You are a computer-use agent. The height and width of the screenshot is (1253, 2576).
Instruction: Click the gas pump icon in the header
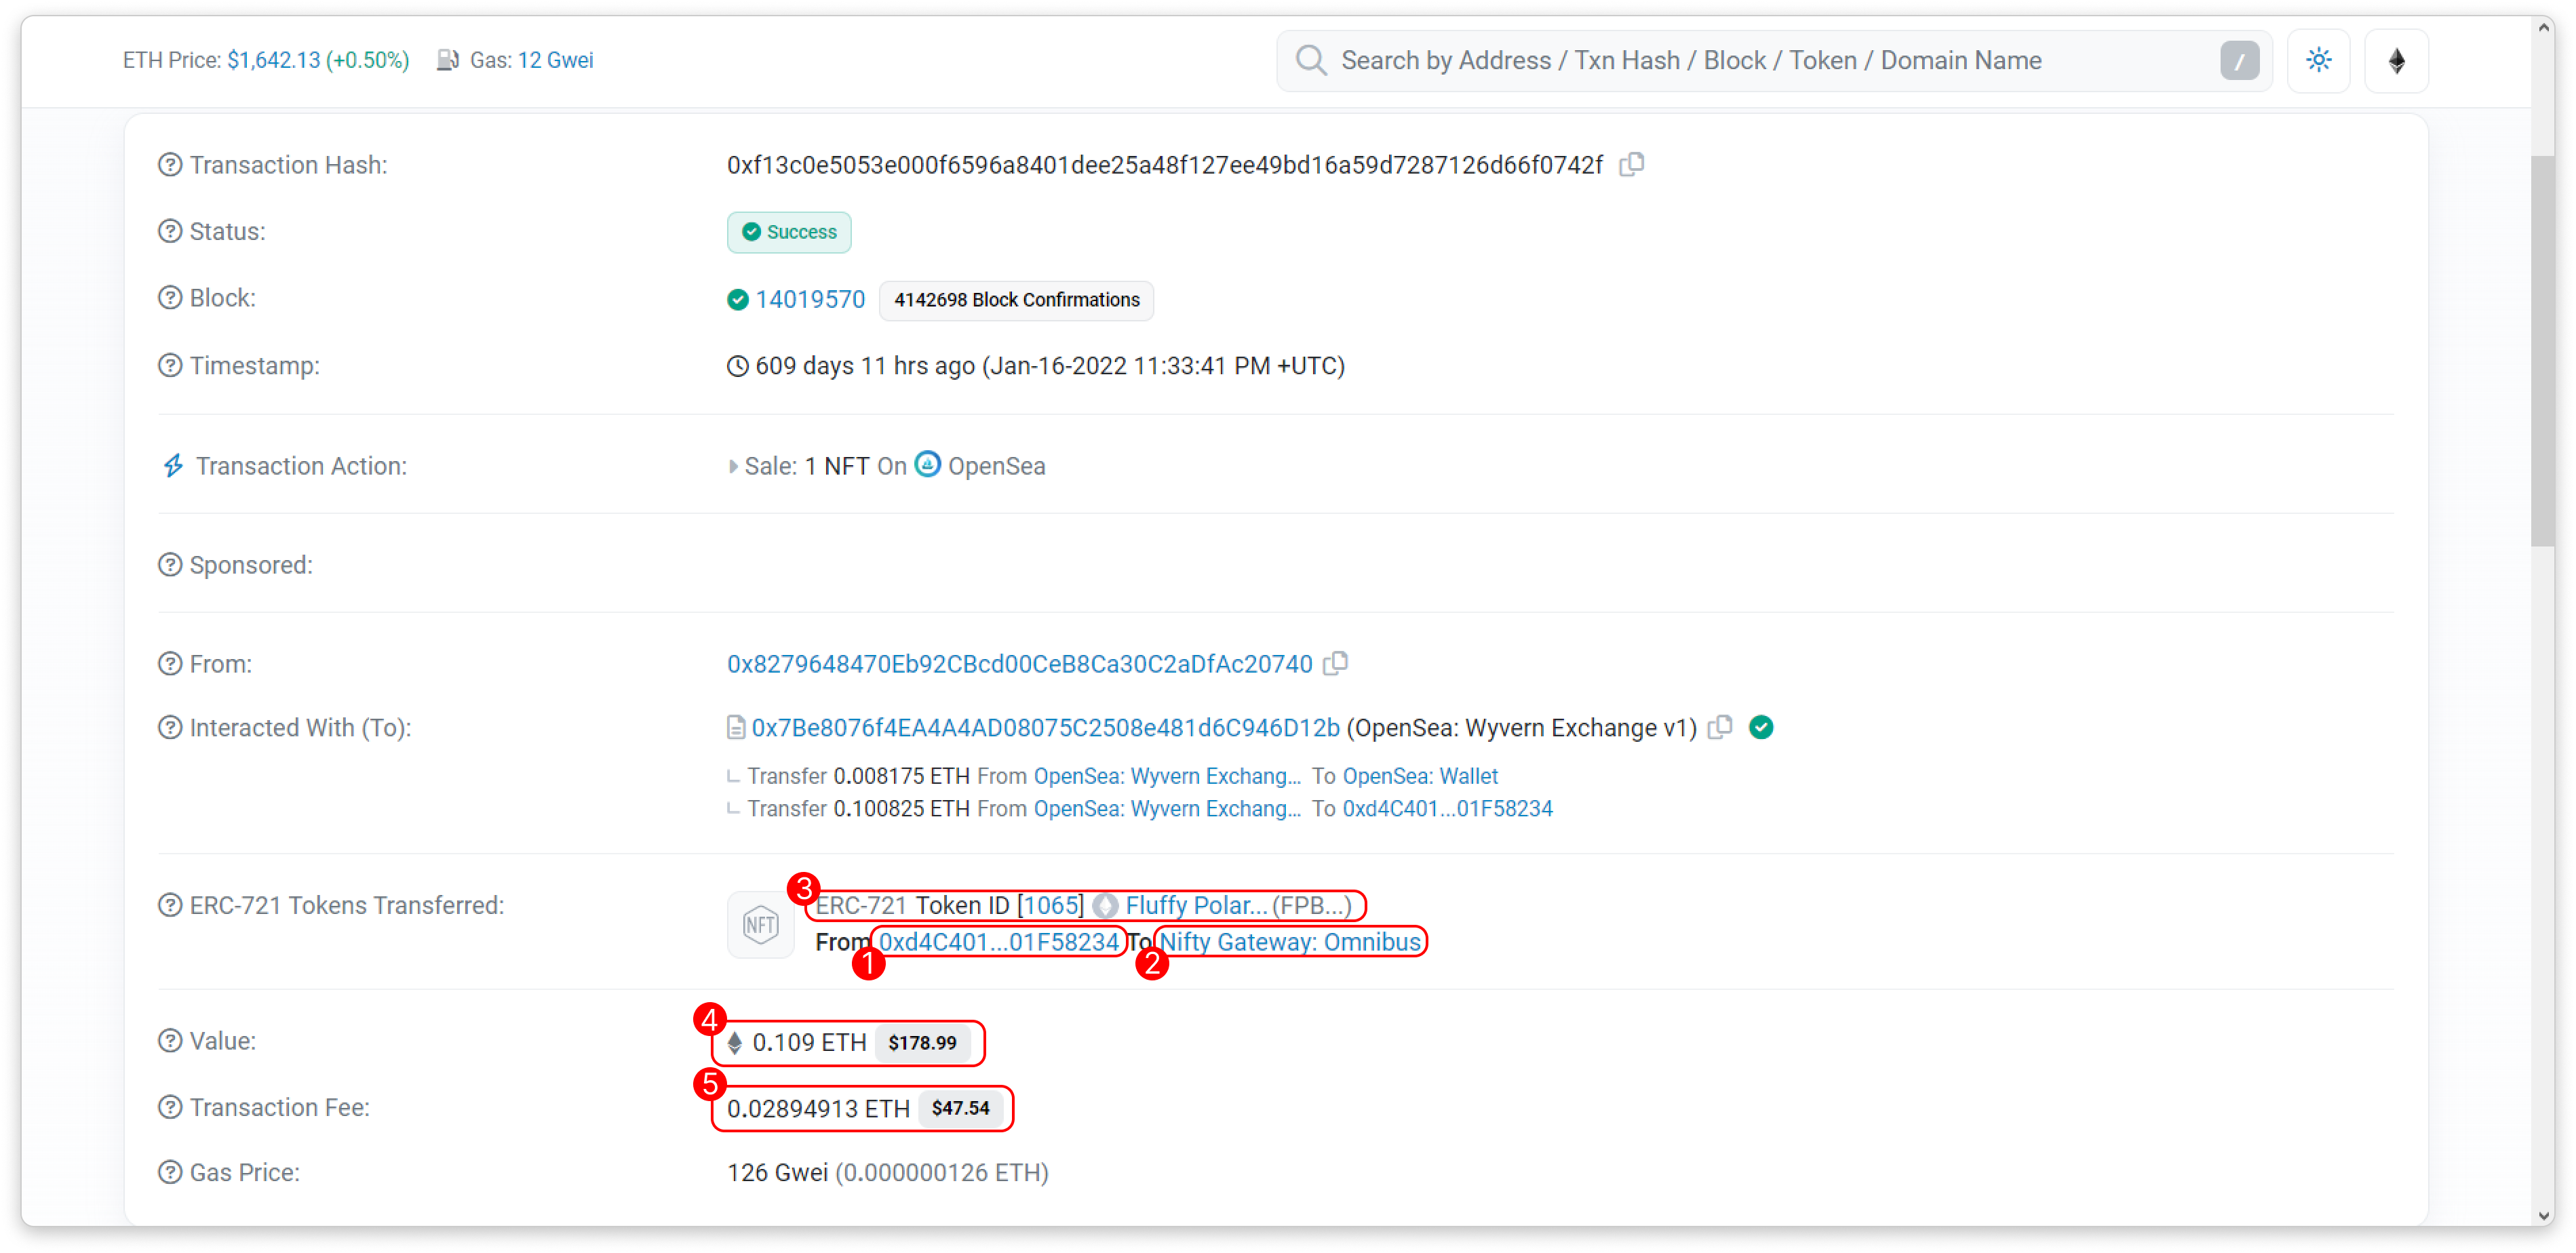(447, 59)
